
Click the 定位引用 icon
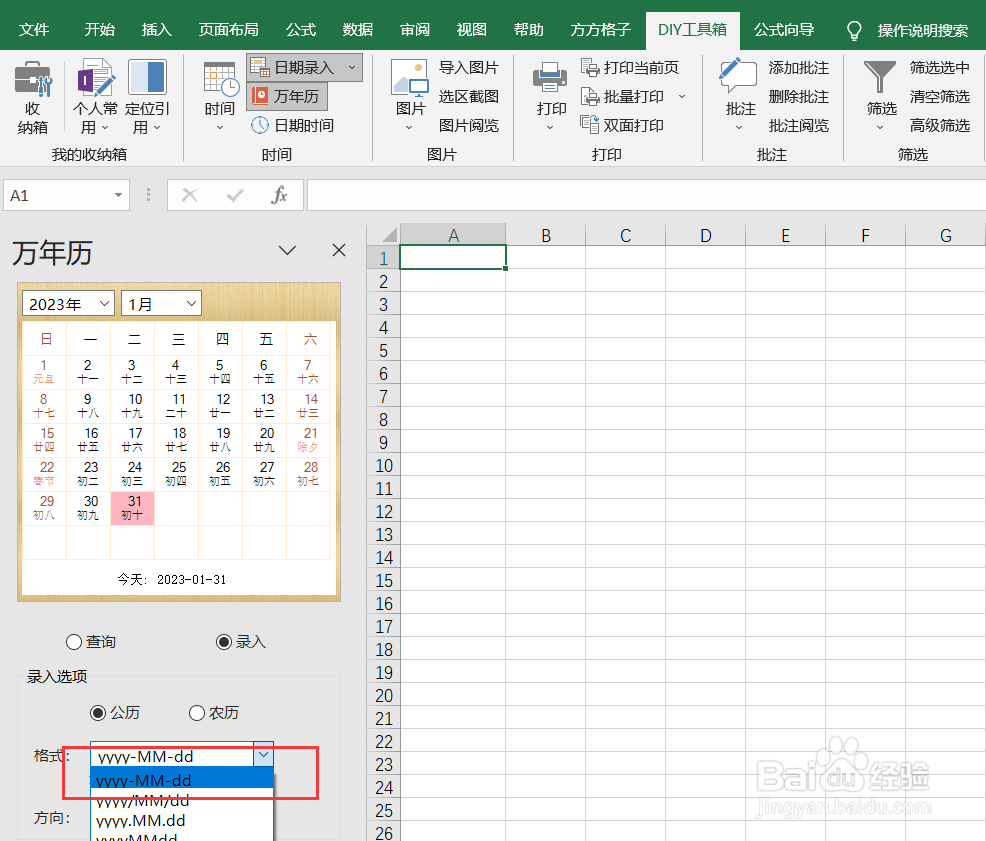point(147,78)
